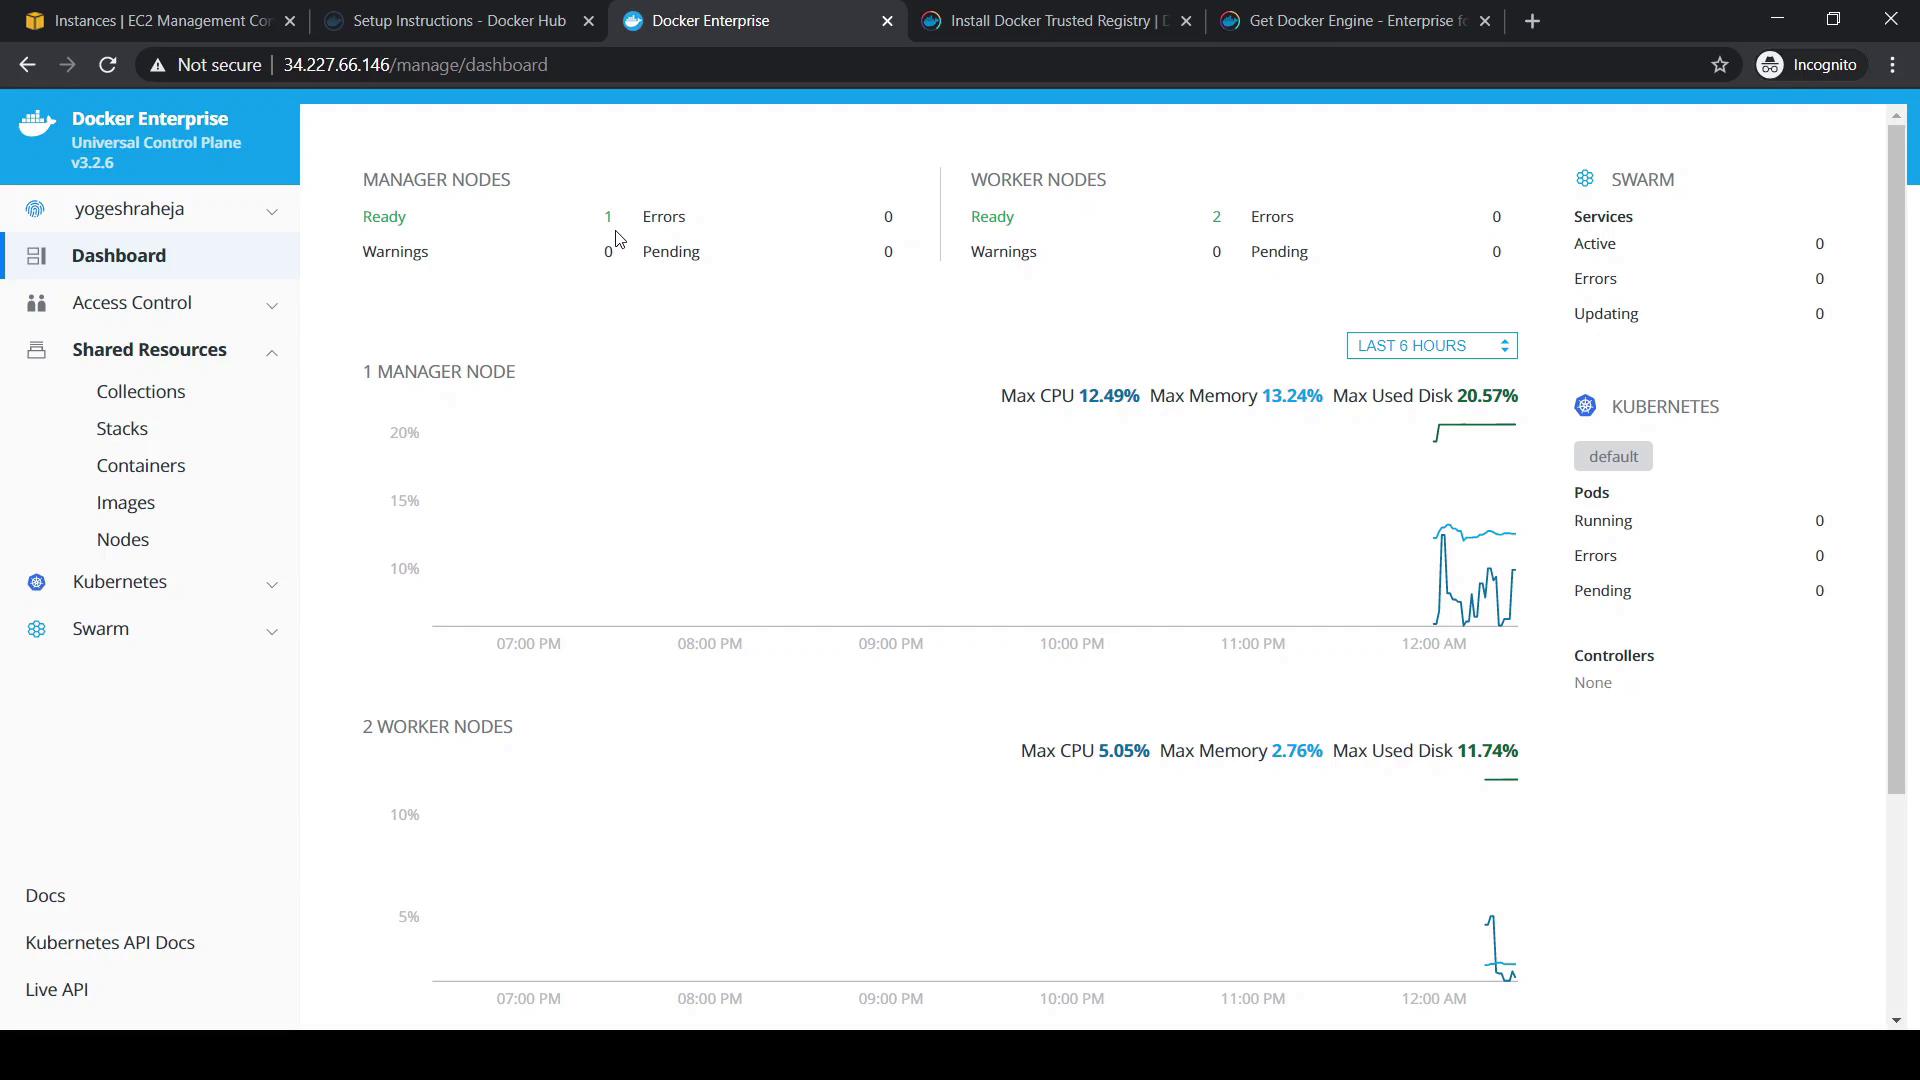
Task: Click the Shared Resources stack icon
Action: tap(36, 350)
